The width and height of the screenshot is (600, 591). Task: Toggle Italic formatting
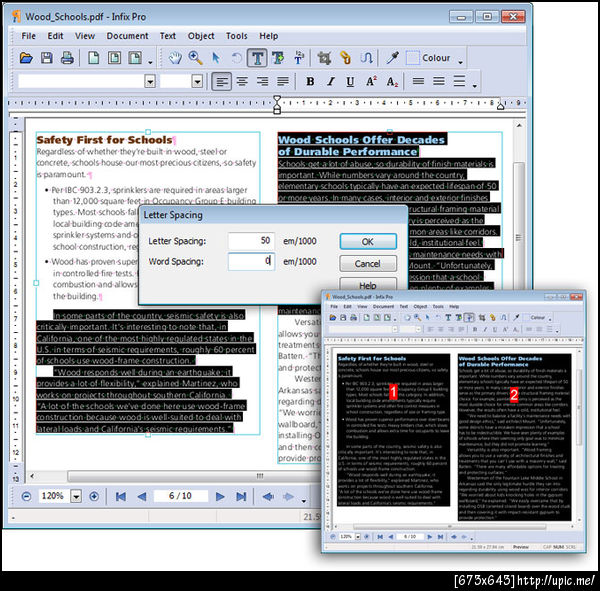(x=331, y=82)
